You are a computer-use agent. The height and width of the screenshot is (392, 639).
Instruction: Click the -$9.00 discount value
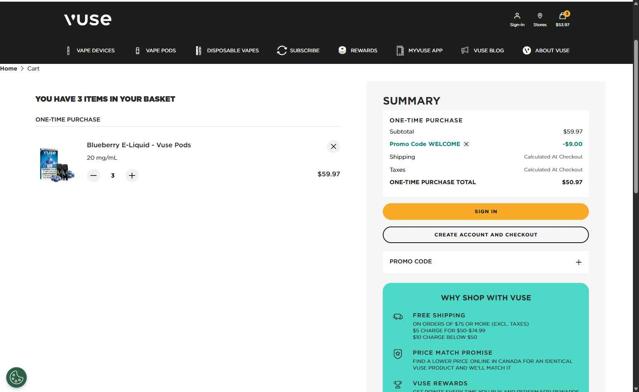(x=573, y=144)
